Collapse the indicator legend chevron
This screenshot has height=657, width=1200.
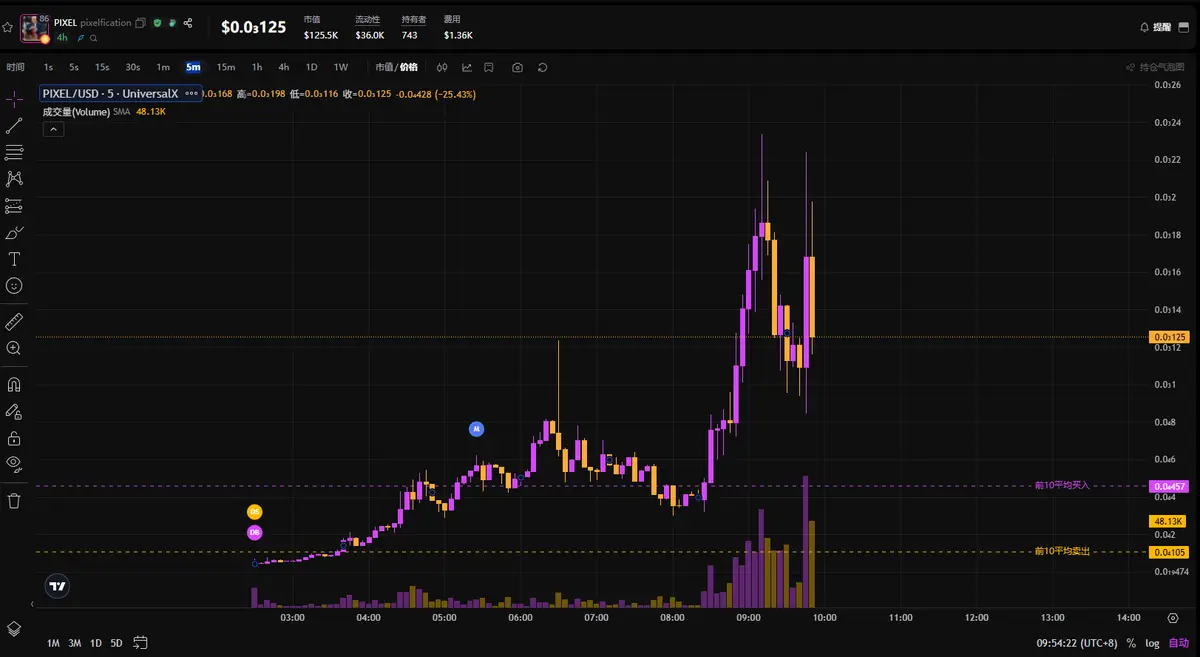52,130
